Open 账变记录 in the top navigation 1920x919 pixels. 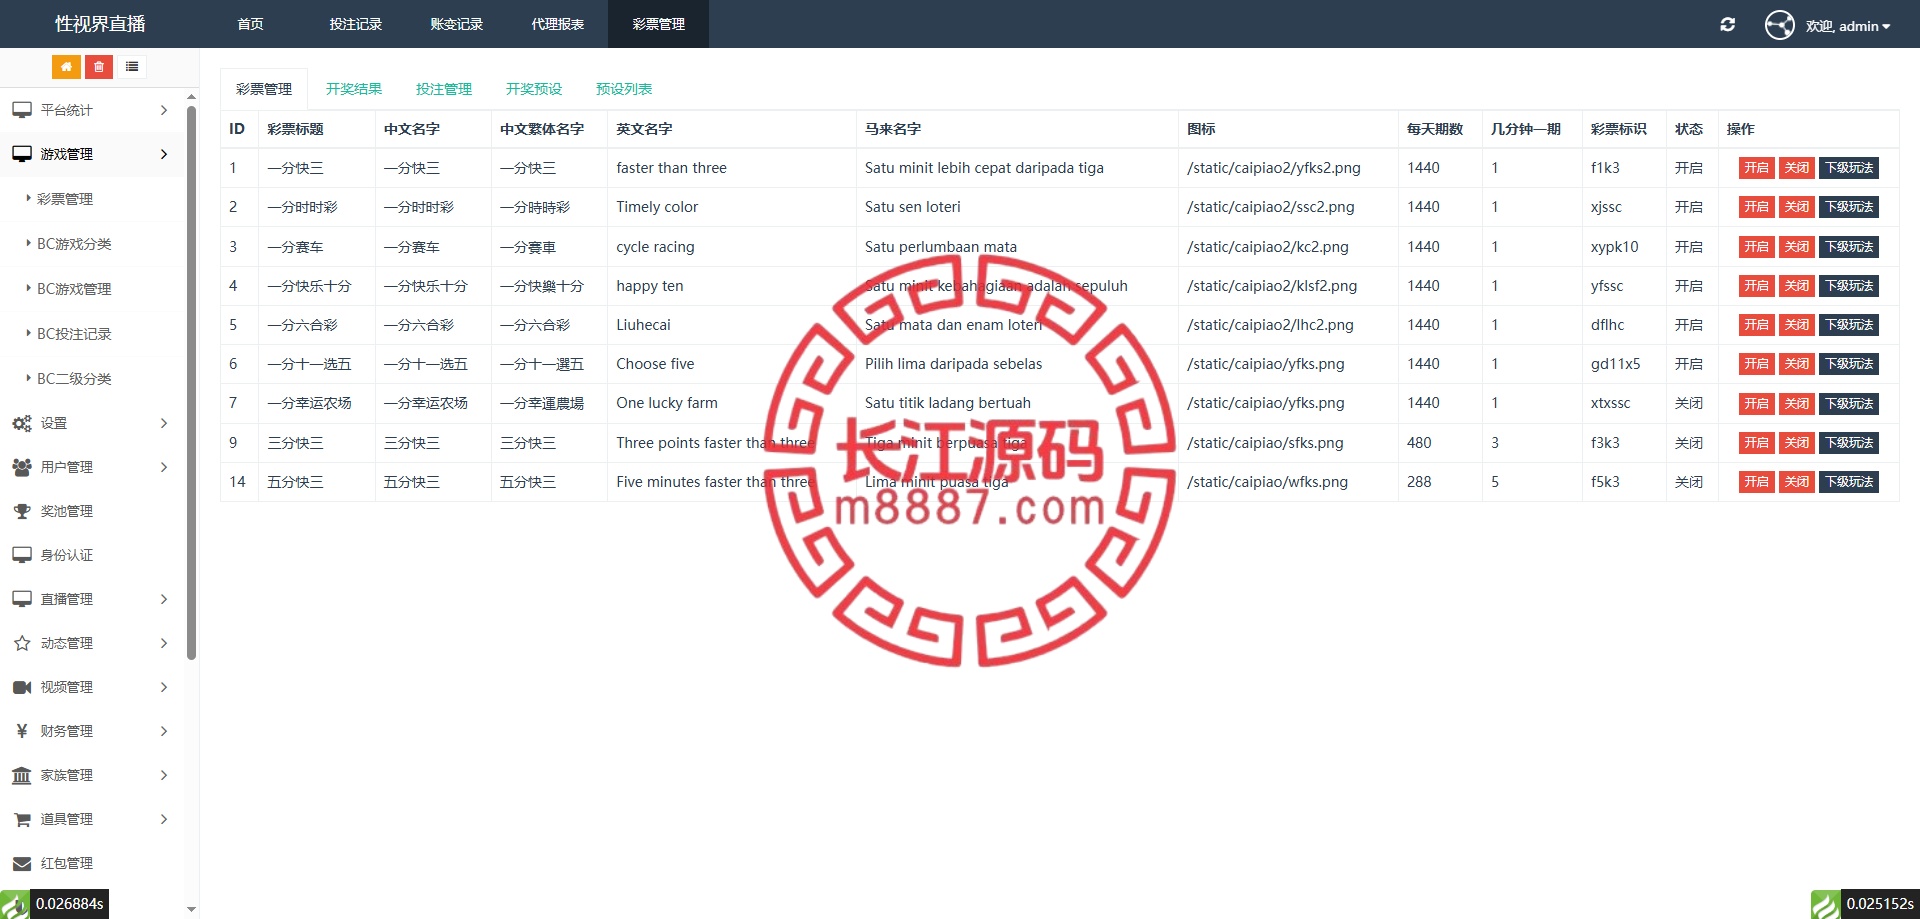457,24
